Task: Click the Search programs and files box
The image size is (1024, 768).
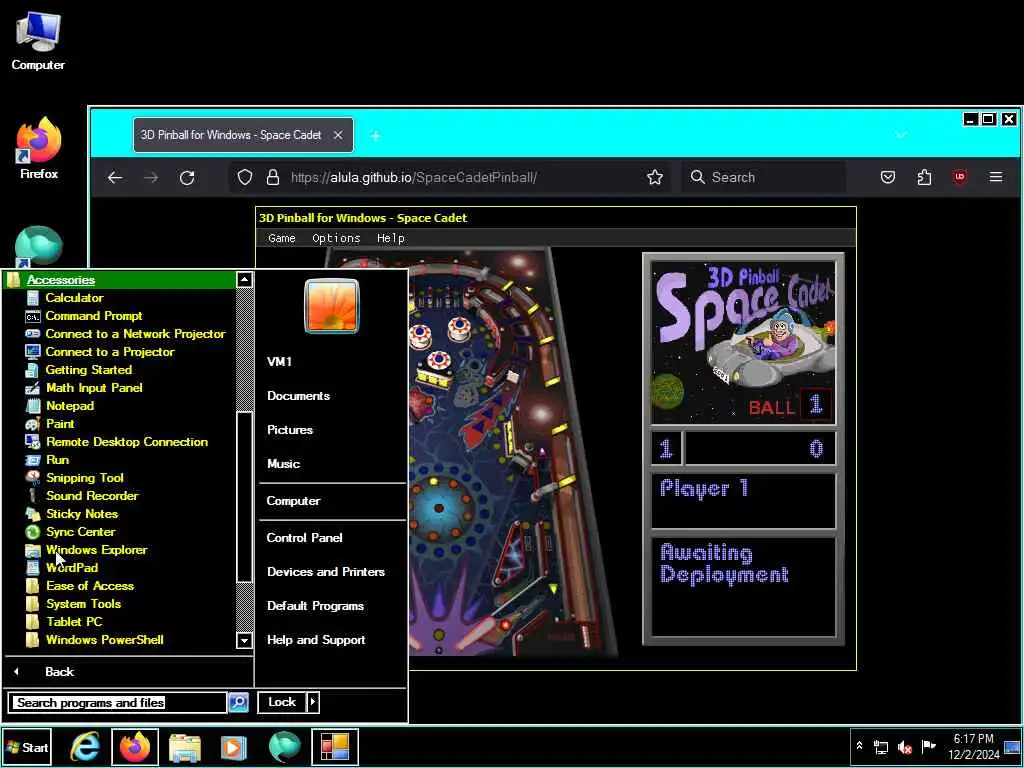Action: tap(118, 703)
